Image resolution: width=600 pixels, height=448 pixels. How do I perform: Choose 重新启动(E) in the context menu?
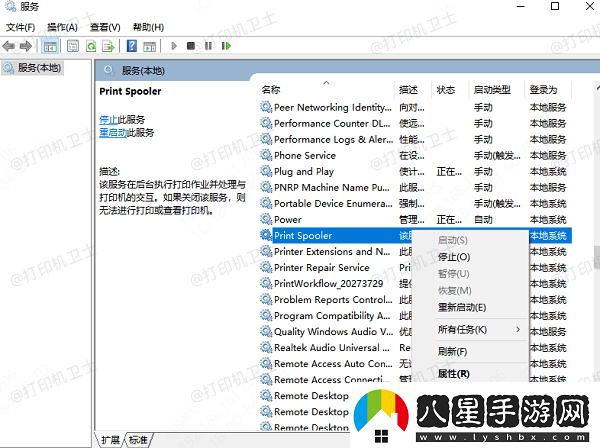(462, 307)
